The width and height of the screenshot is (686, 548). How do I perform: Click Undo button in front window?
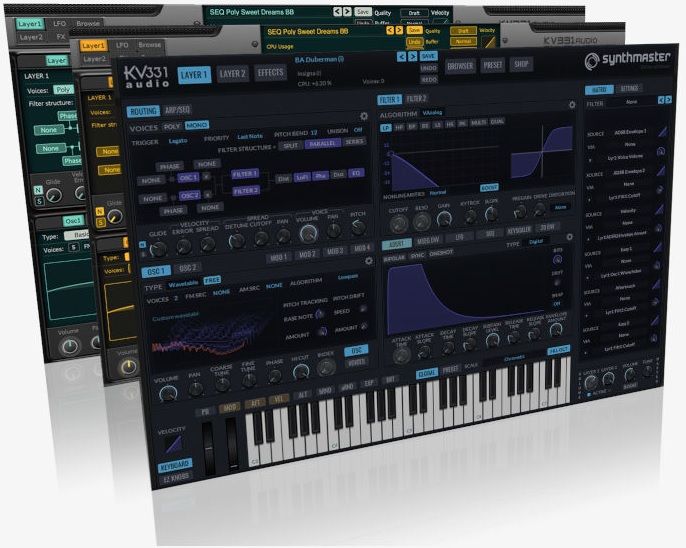click(428, 68)
